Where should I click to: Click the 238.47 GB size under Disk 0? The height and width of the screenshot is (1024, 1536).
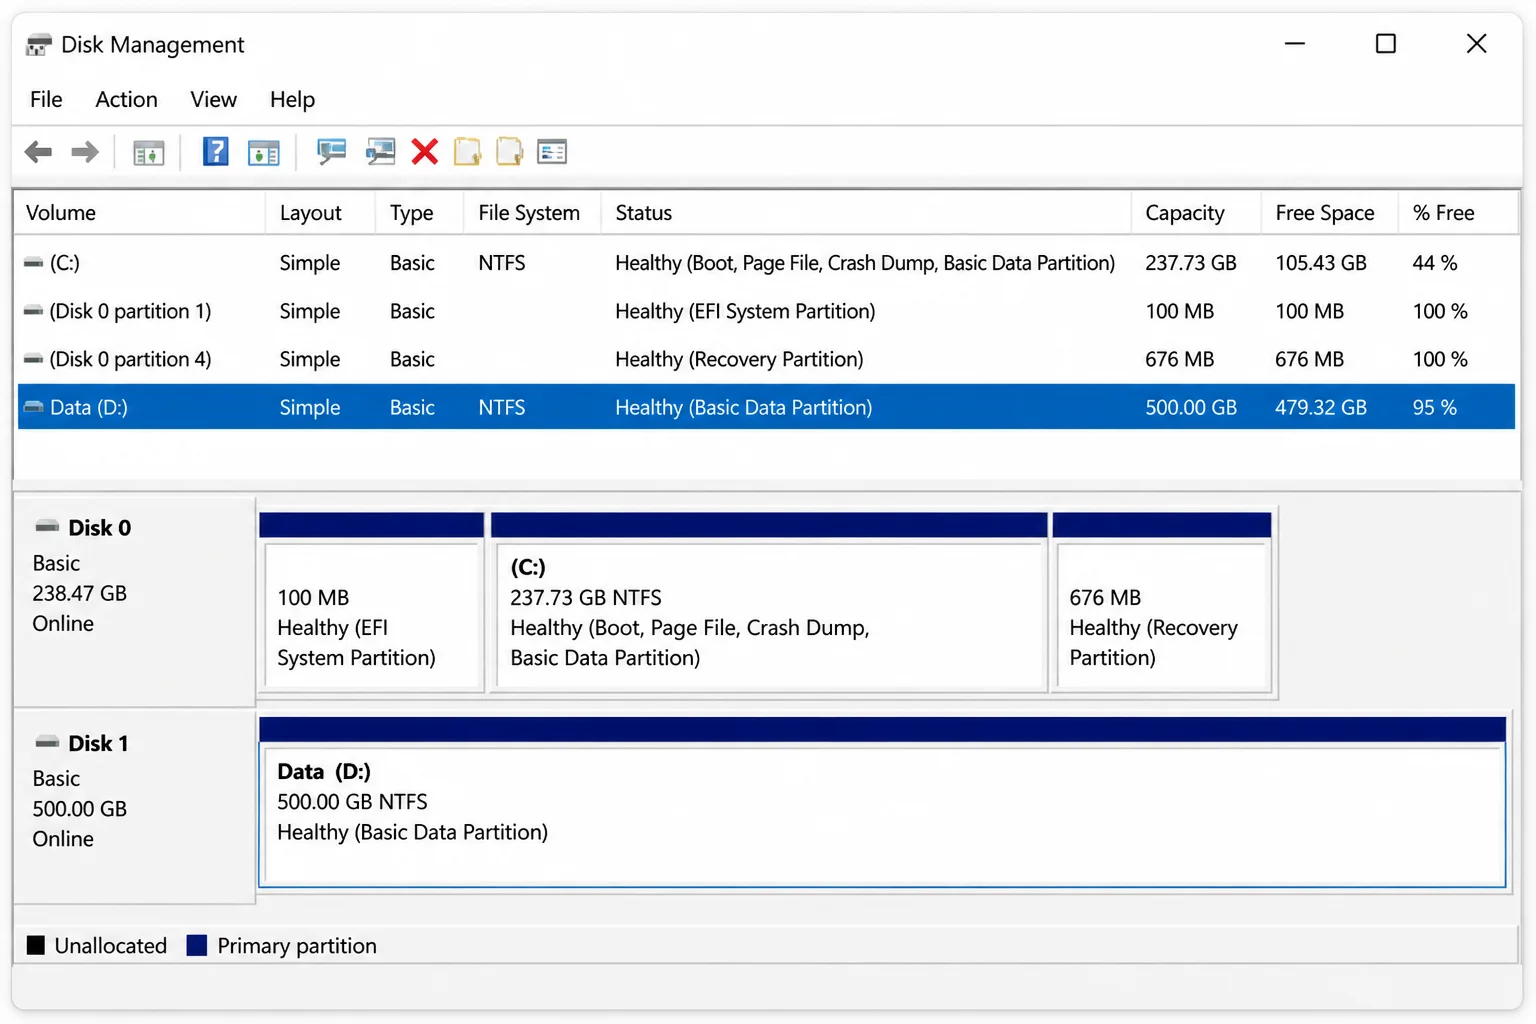tap(80, 593)
